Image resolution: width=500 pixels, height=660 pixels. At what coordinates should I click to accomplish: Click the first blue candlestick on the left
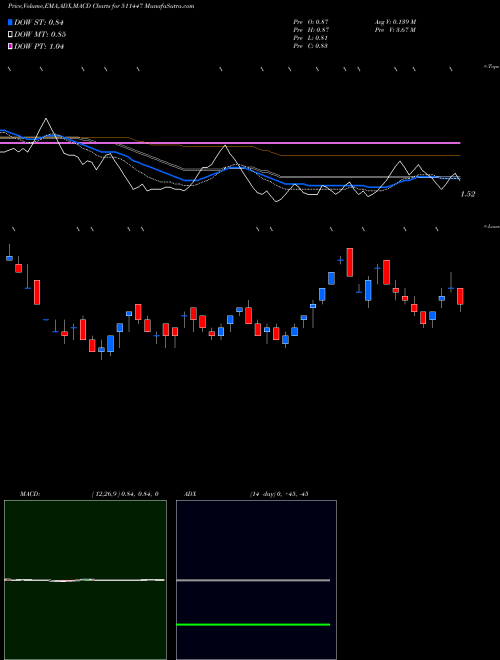click(x=9, y=258)
